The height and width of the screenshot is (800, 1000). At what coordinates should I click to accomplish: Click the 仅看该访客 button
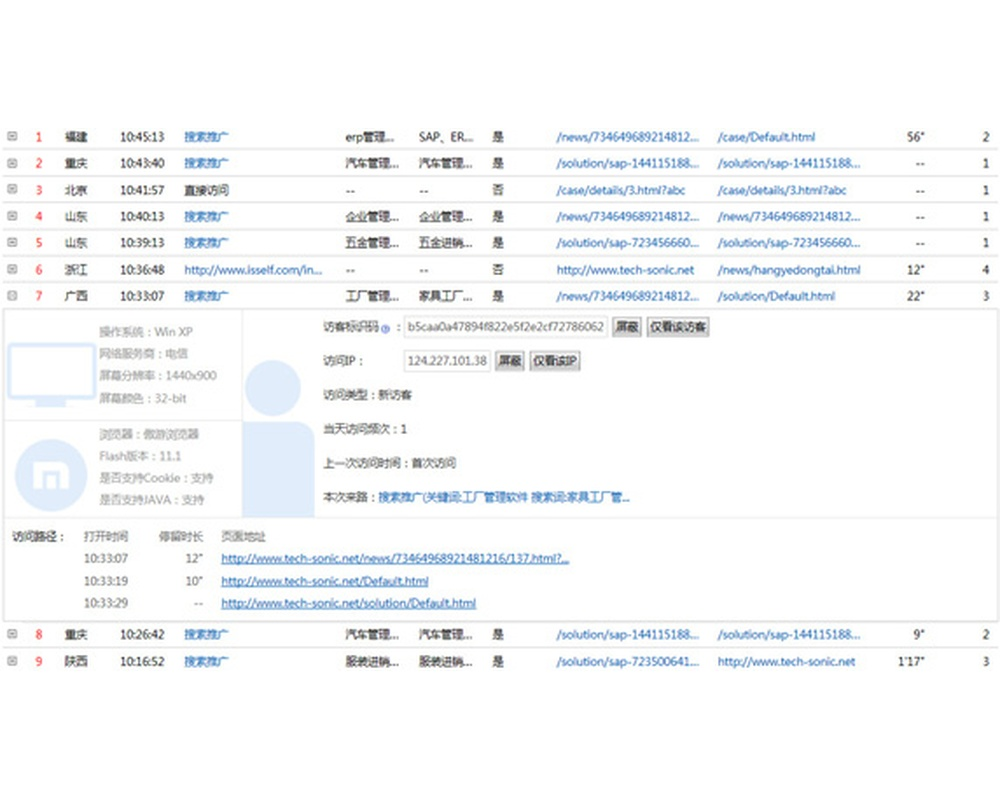pos(678,327)
